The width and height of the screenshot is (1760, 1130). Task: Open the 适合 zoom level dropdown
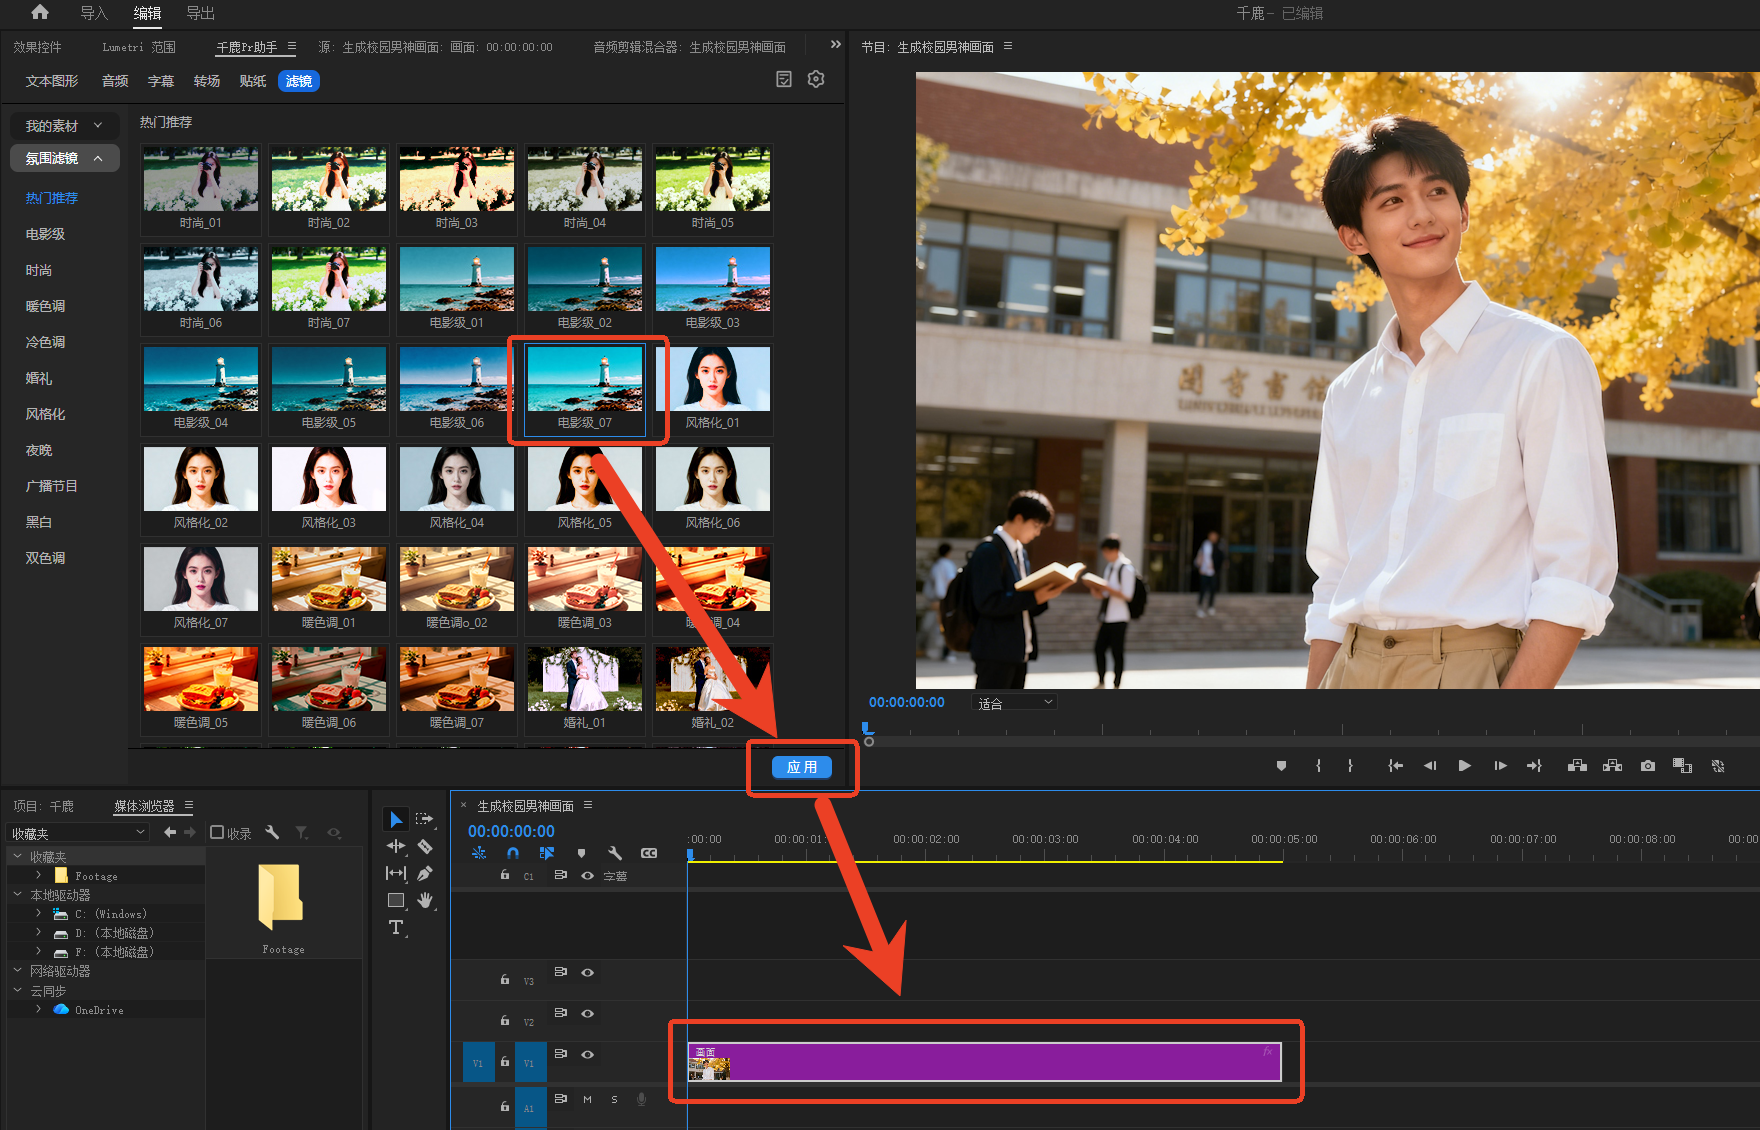1014,703
